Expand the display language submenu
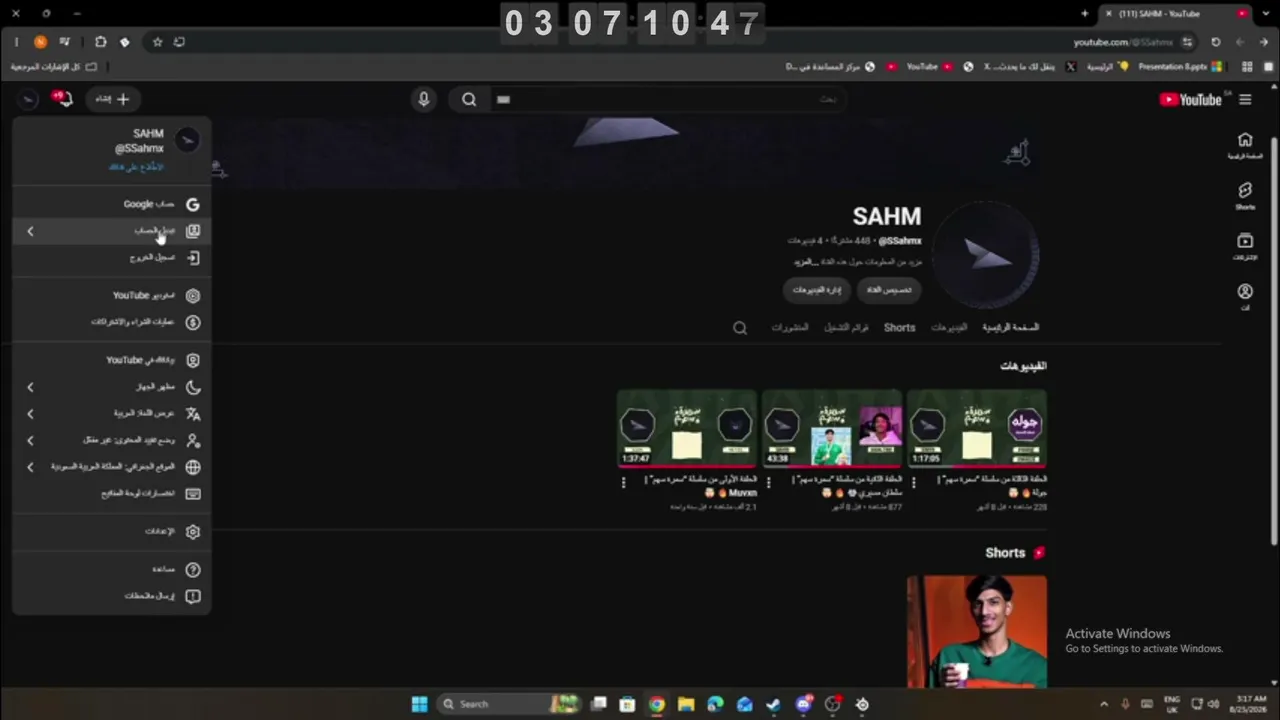The image size is (1280, 720). [x=112, y=413]
